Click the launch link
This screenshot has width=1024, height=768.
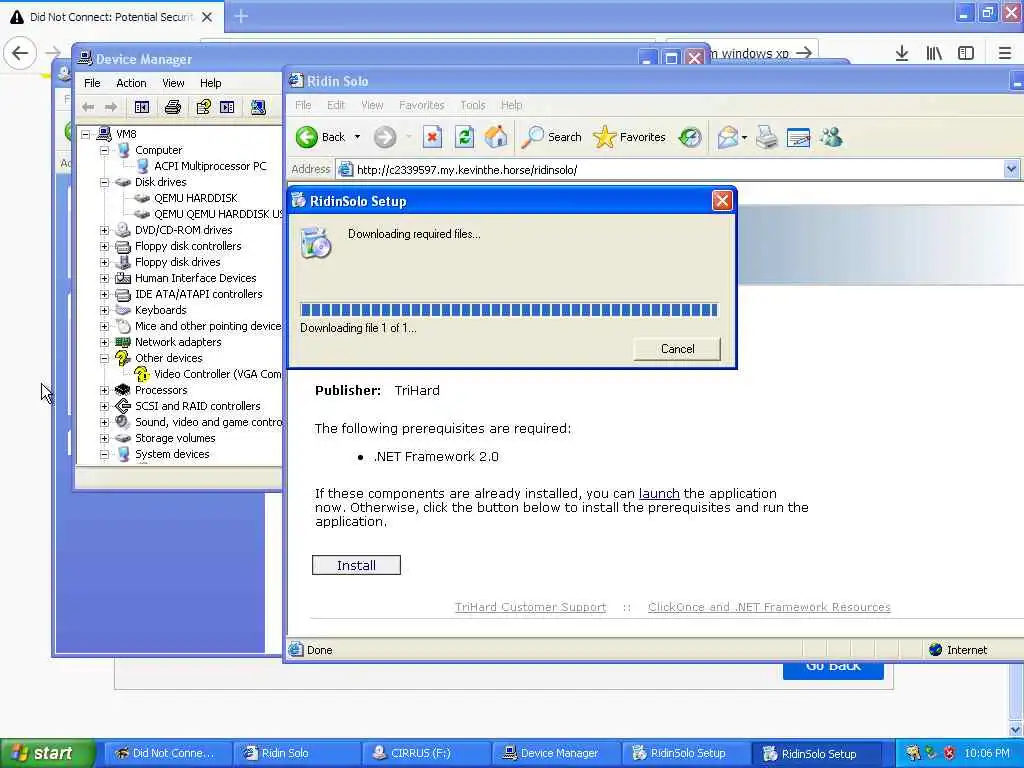click(659, 494)
